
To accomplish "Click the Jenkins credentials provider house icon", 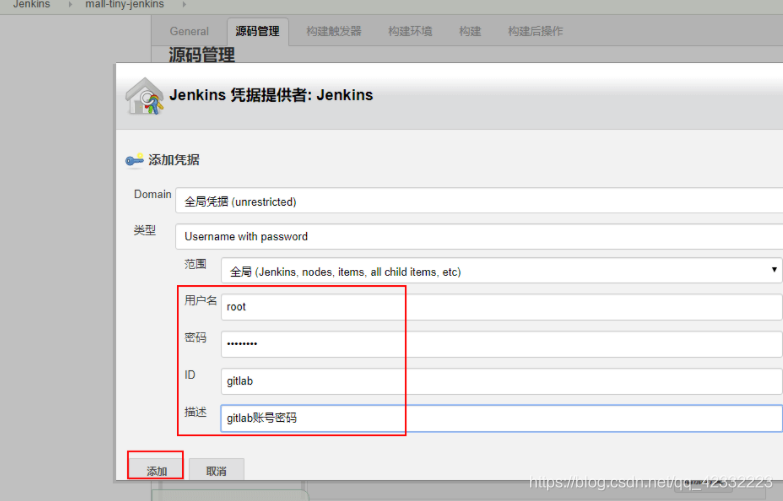I will 144,96.
